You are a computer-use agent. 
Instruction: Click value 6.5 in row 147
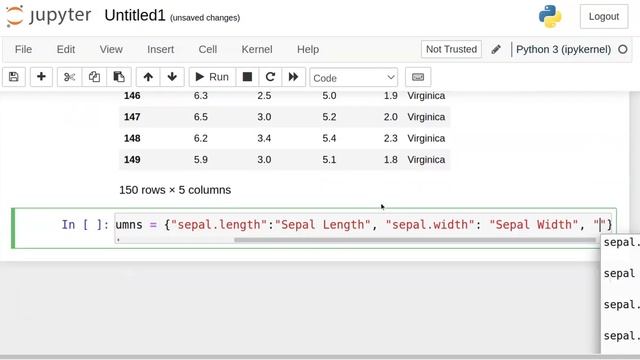tap(201, 117)
